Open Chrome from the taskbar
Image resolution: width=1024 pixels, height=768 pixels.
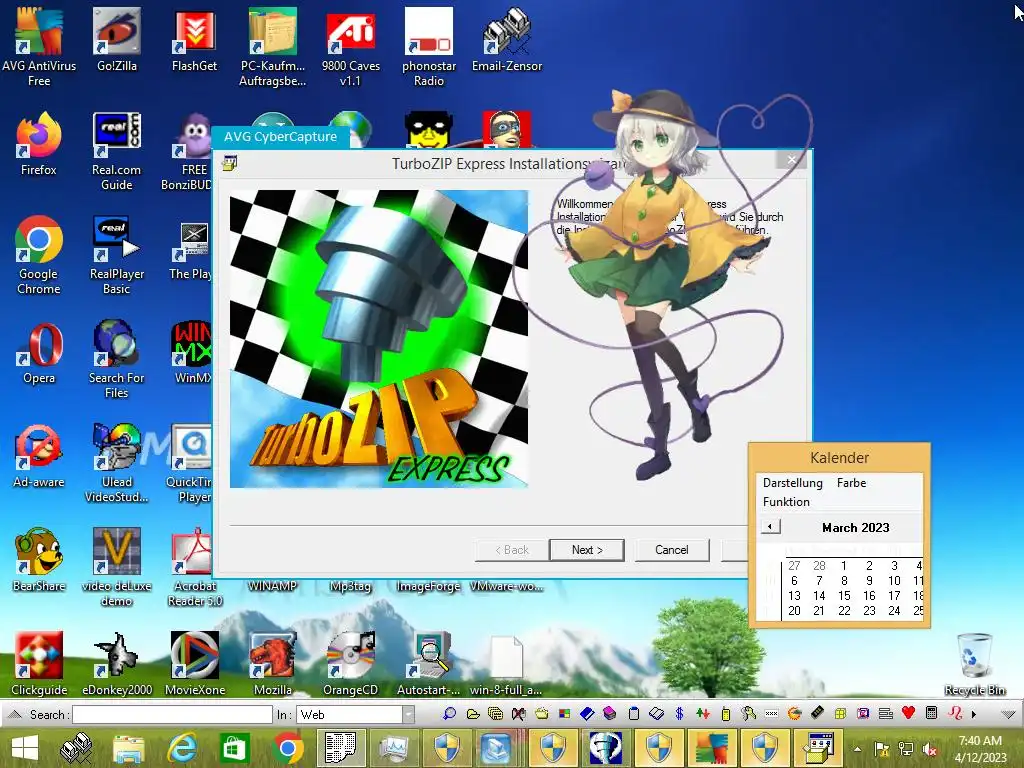288,748
